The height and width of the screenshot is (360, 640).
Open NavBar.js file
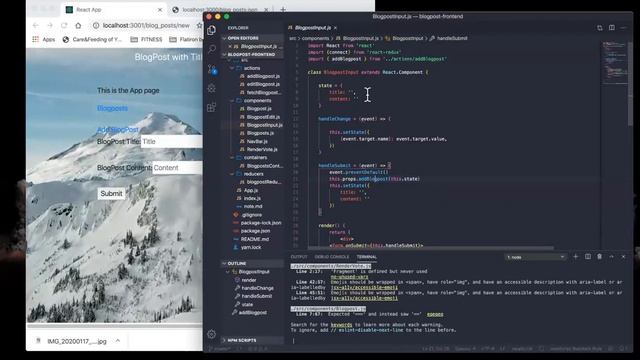pyautogui.click(x=257, y=142)
